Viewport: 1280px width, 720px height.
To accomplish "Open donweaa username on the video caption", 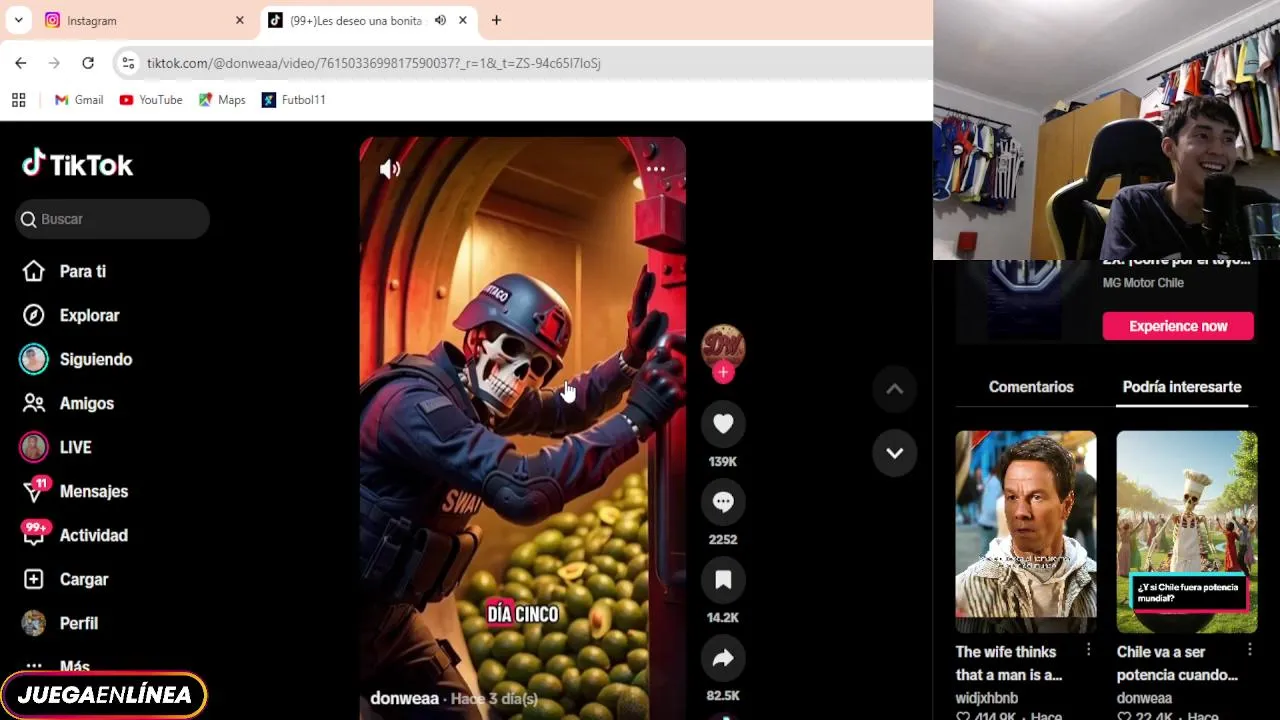I will [x=404, y=698].
